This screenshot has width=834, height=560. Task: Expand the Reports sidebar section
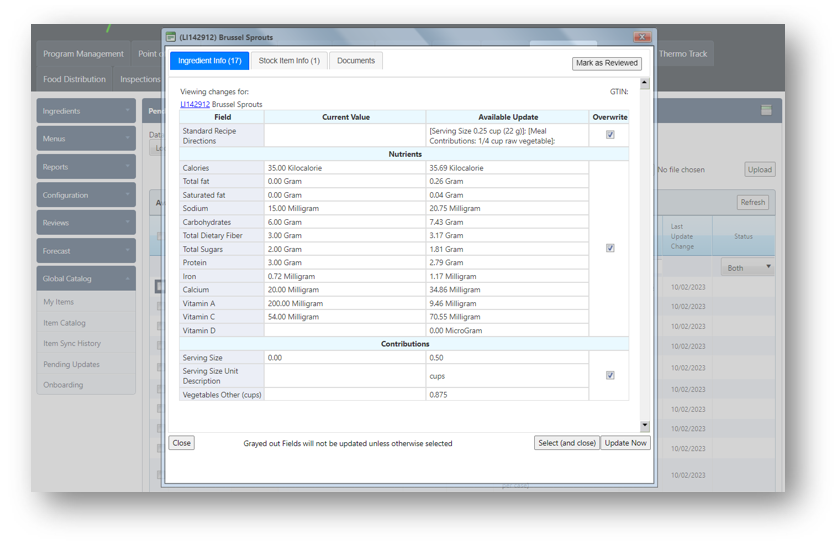pyautogui.click(x=86, y=167)
